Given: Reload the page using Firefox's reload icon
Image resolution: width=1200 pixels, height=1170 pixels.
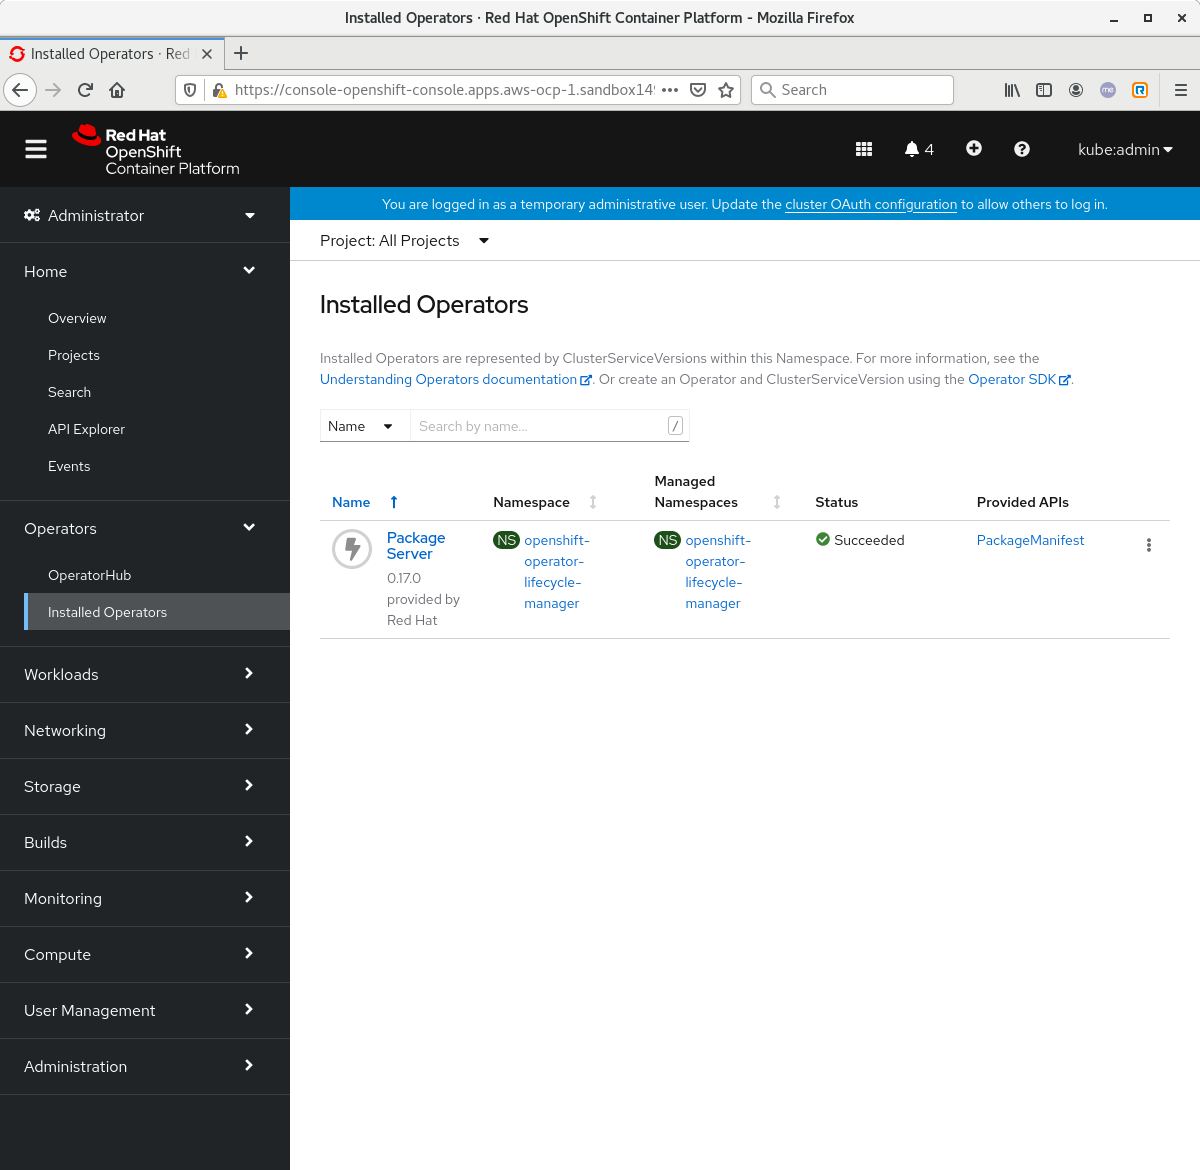Looking at the screenshot, I should 84,89.
